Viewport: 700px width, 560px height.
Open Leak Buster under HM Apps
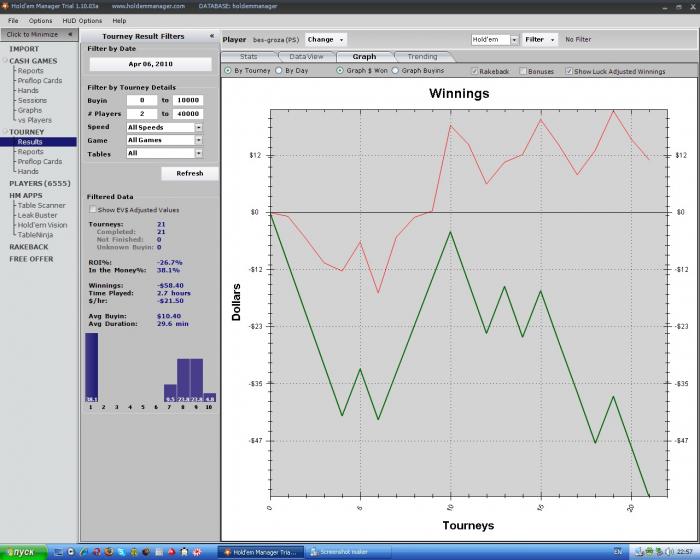tap(38, 215)
